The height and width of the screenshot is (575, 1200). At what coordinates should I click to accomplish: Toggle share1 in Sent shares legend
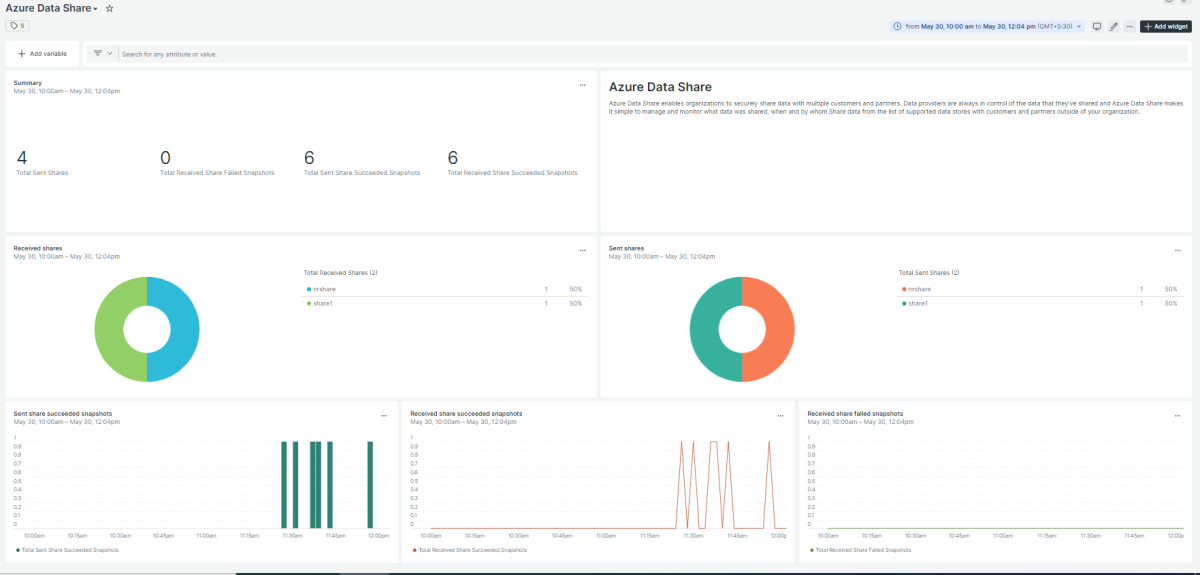click(914, 303)
